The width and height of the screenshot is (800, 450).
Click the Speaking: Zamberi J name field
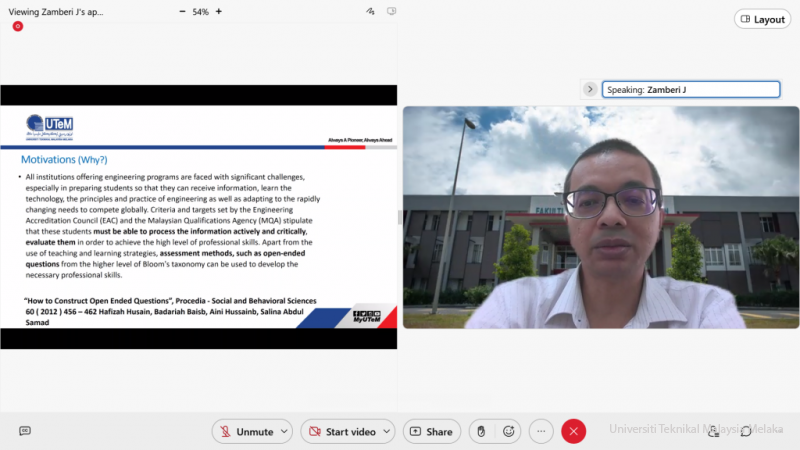point(691,89)
